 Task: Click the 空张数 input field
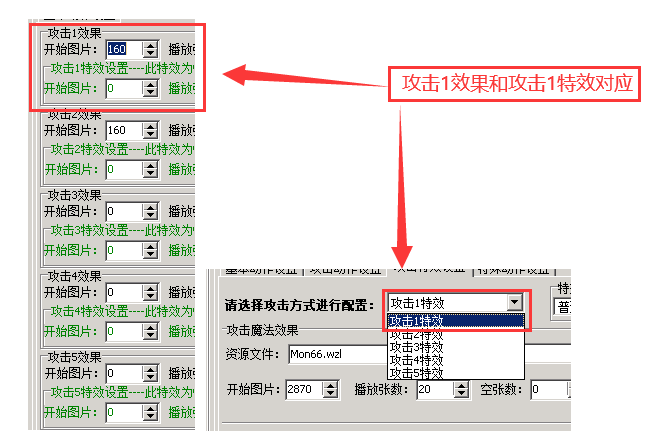tap(546, 389)
